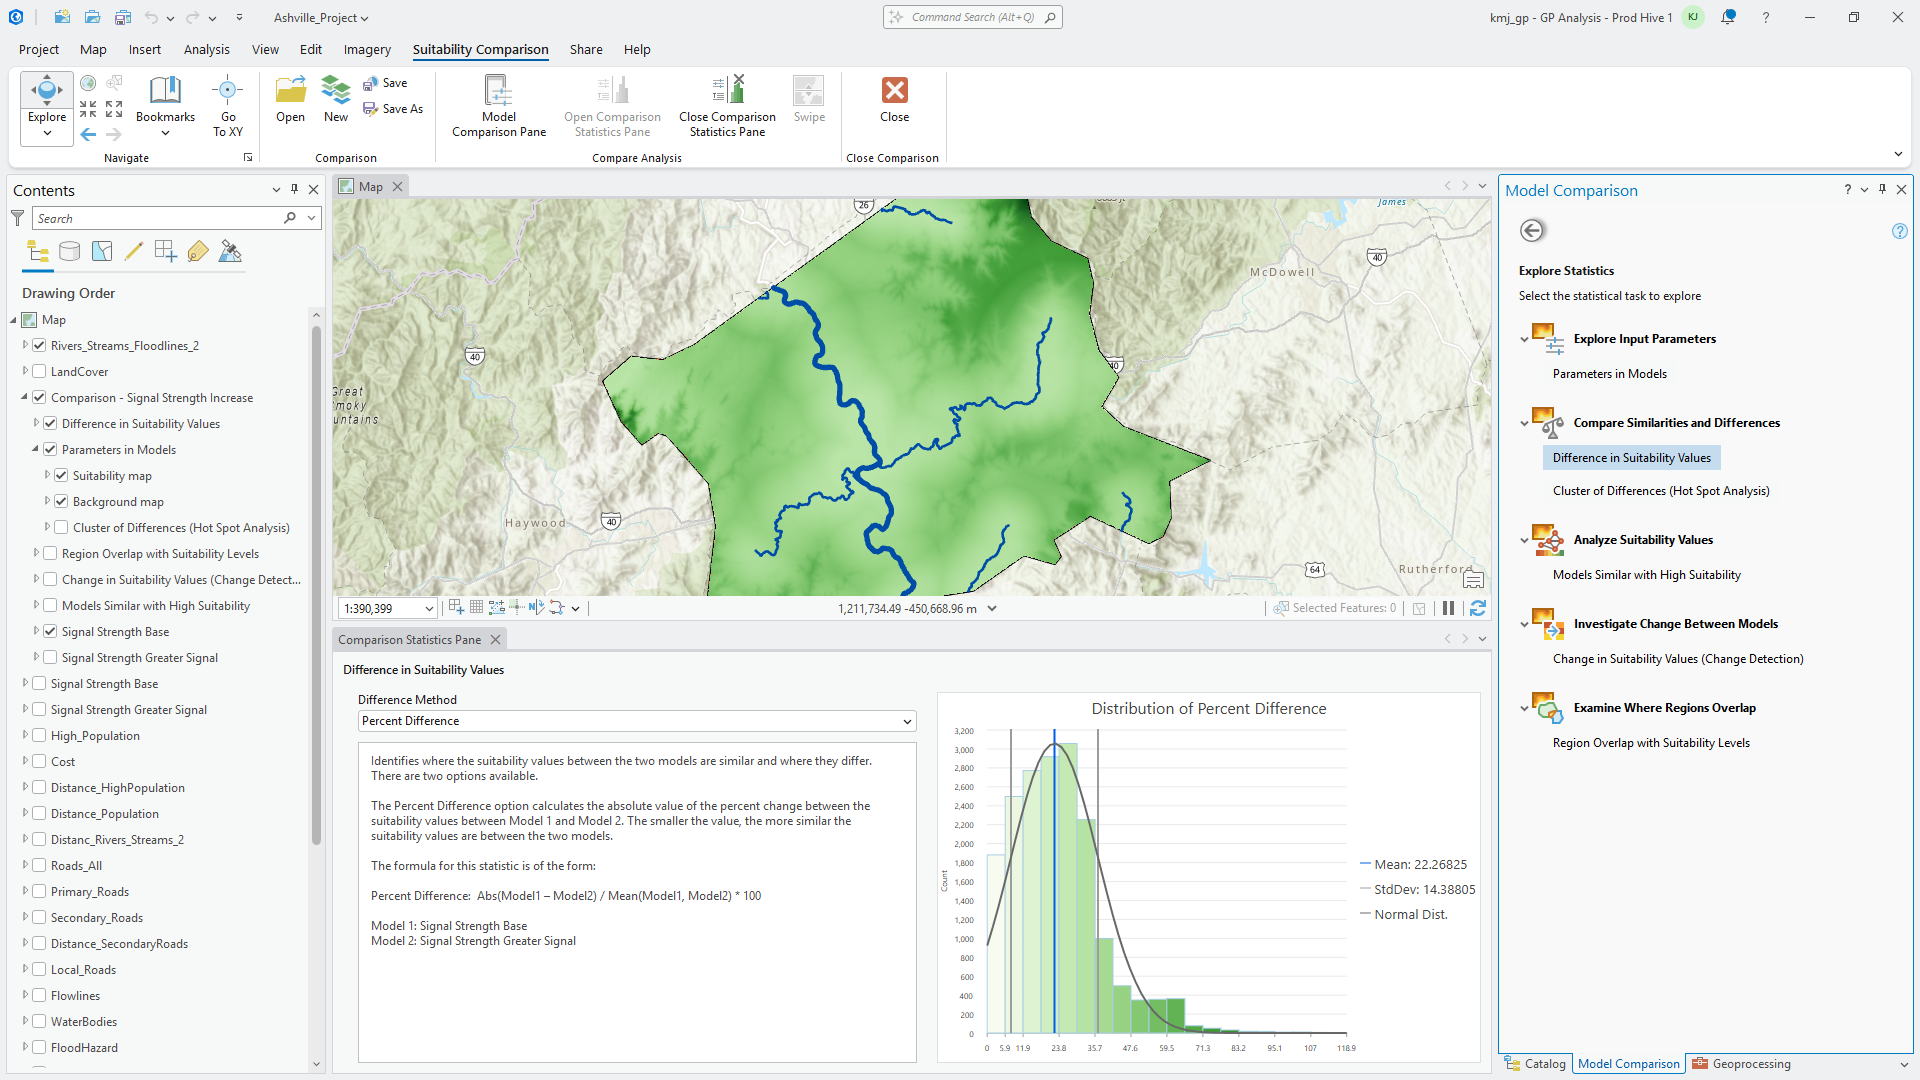Select Region Overlap with Suitability Levels

1650,743
